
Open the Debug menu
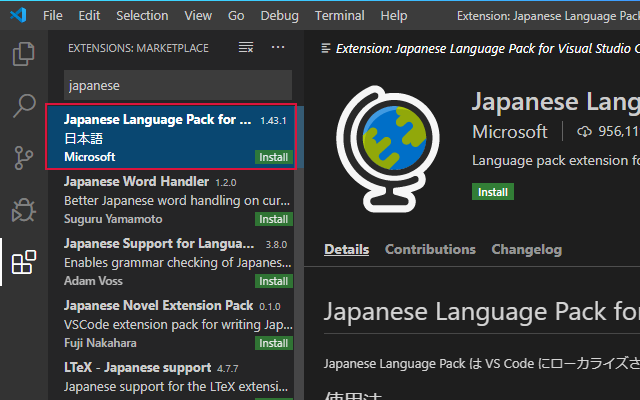click(x=280, y=16)
